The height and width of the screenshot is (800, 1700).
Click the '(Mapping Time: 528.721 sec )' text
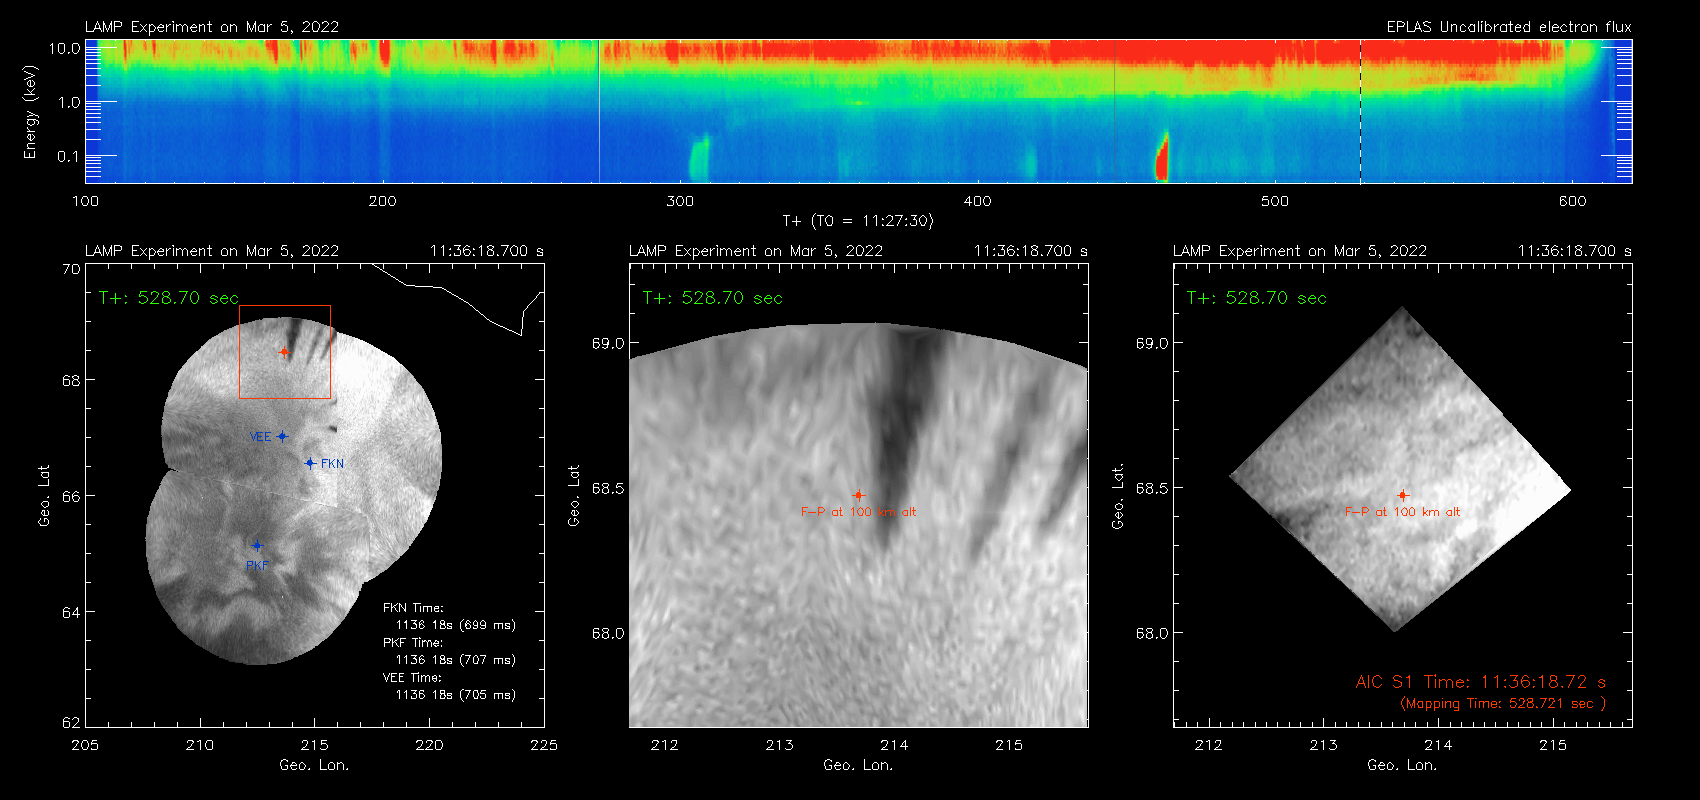click(1503, 704)
